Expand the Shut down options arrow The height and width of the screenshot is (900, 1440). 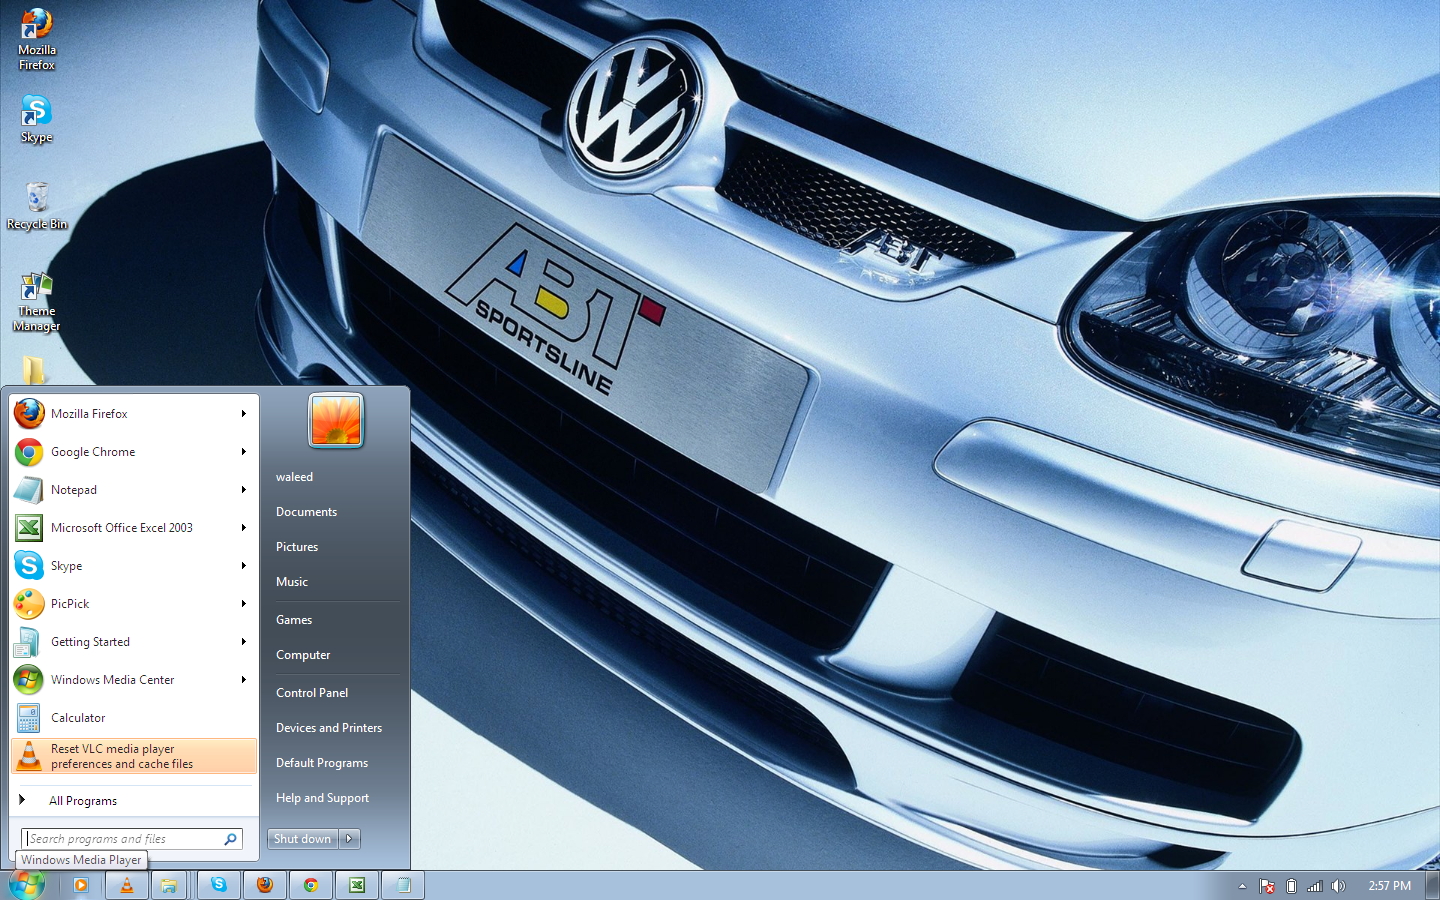(349, 838)
